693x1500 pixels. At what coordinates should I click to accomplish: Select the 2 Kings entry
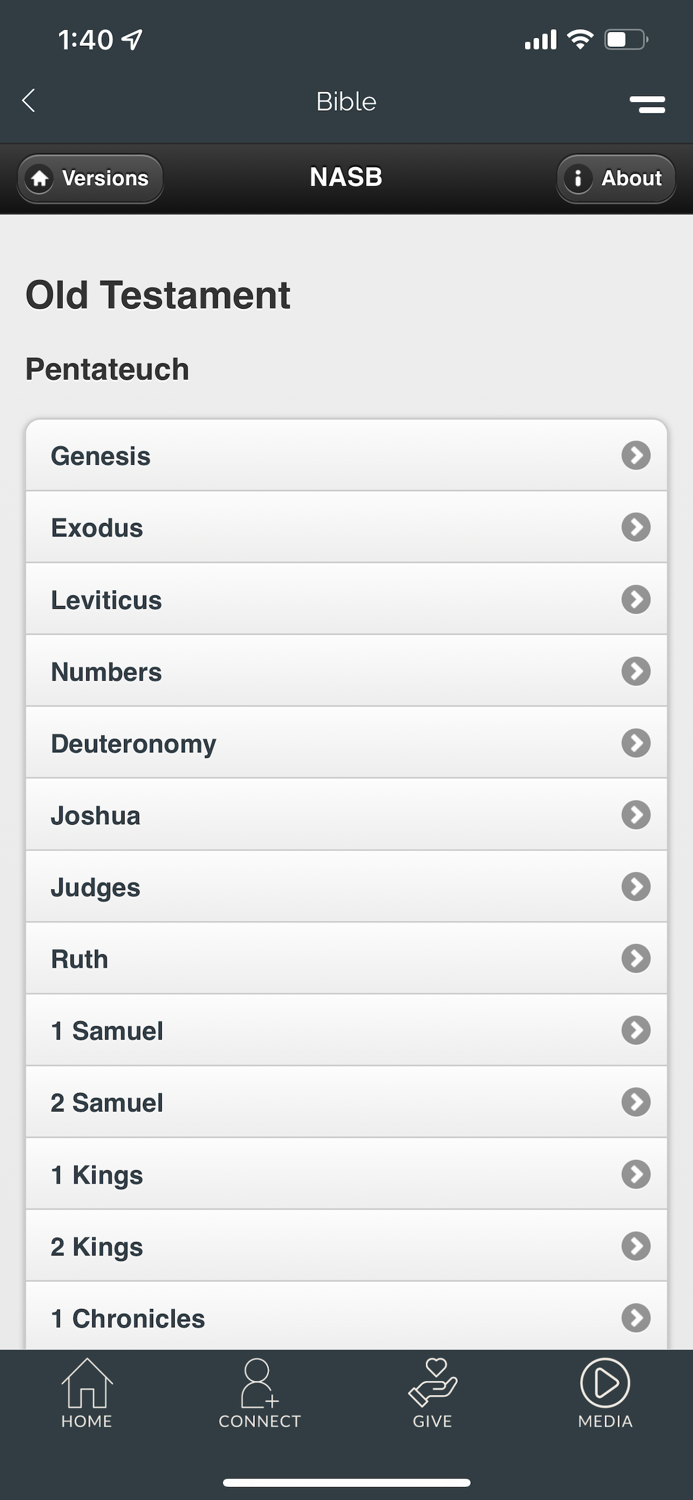click(x=346, y=1247)
